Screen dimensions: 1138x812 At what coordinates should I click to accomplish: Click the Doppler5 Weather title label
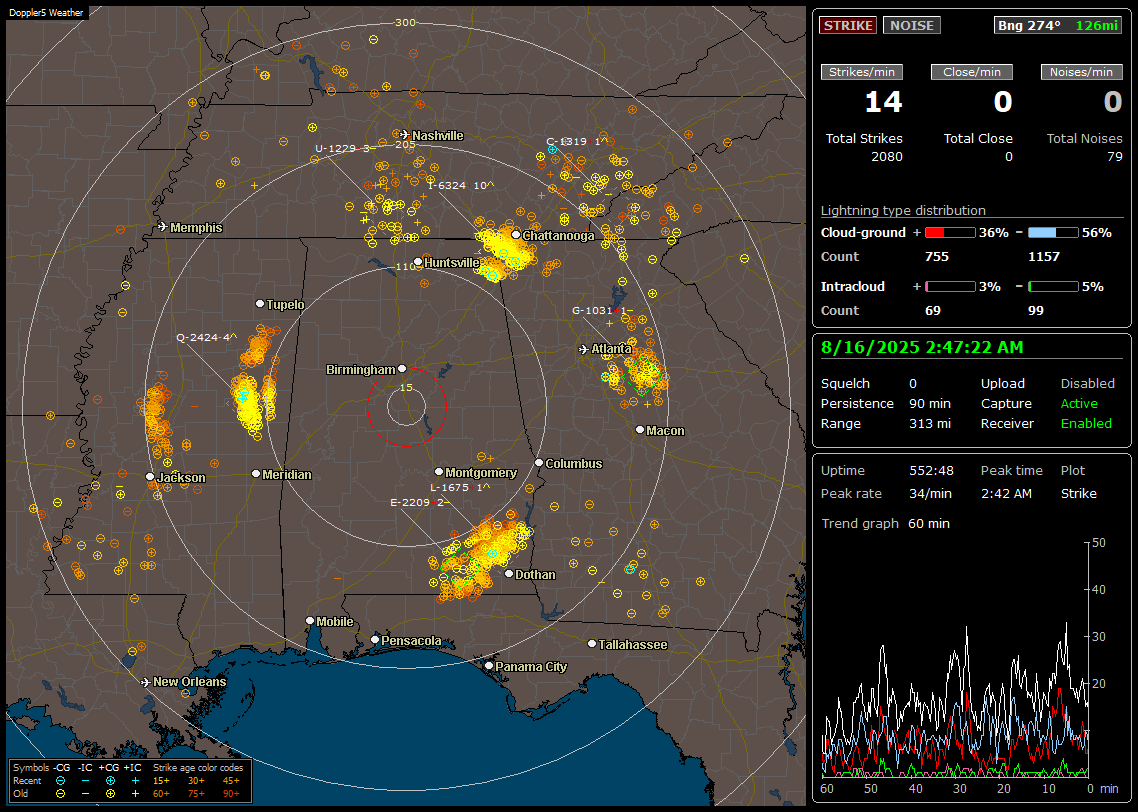(x=46, y=12)
